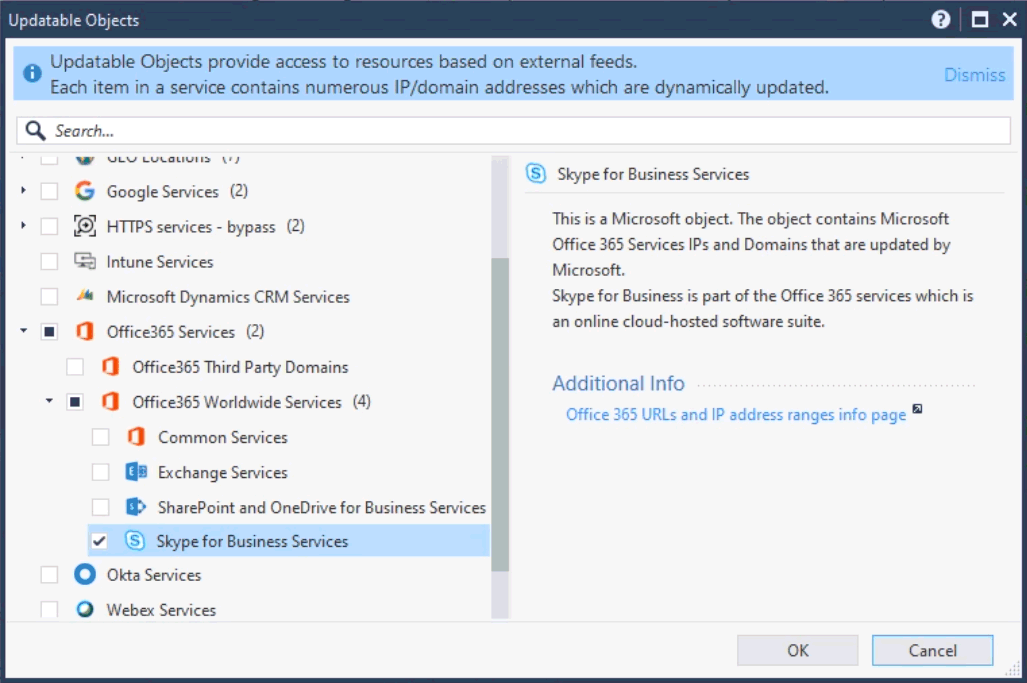This screenshot has height=683, width=1027.
Task: Click the blue info icon in the banner
Action: (x=32, y=73)
